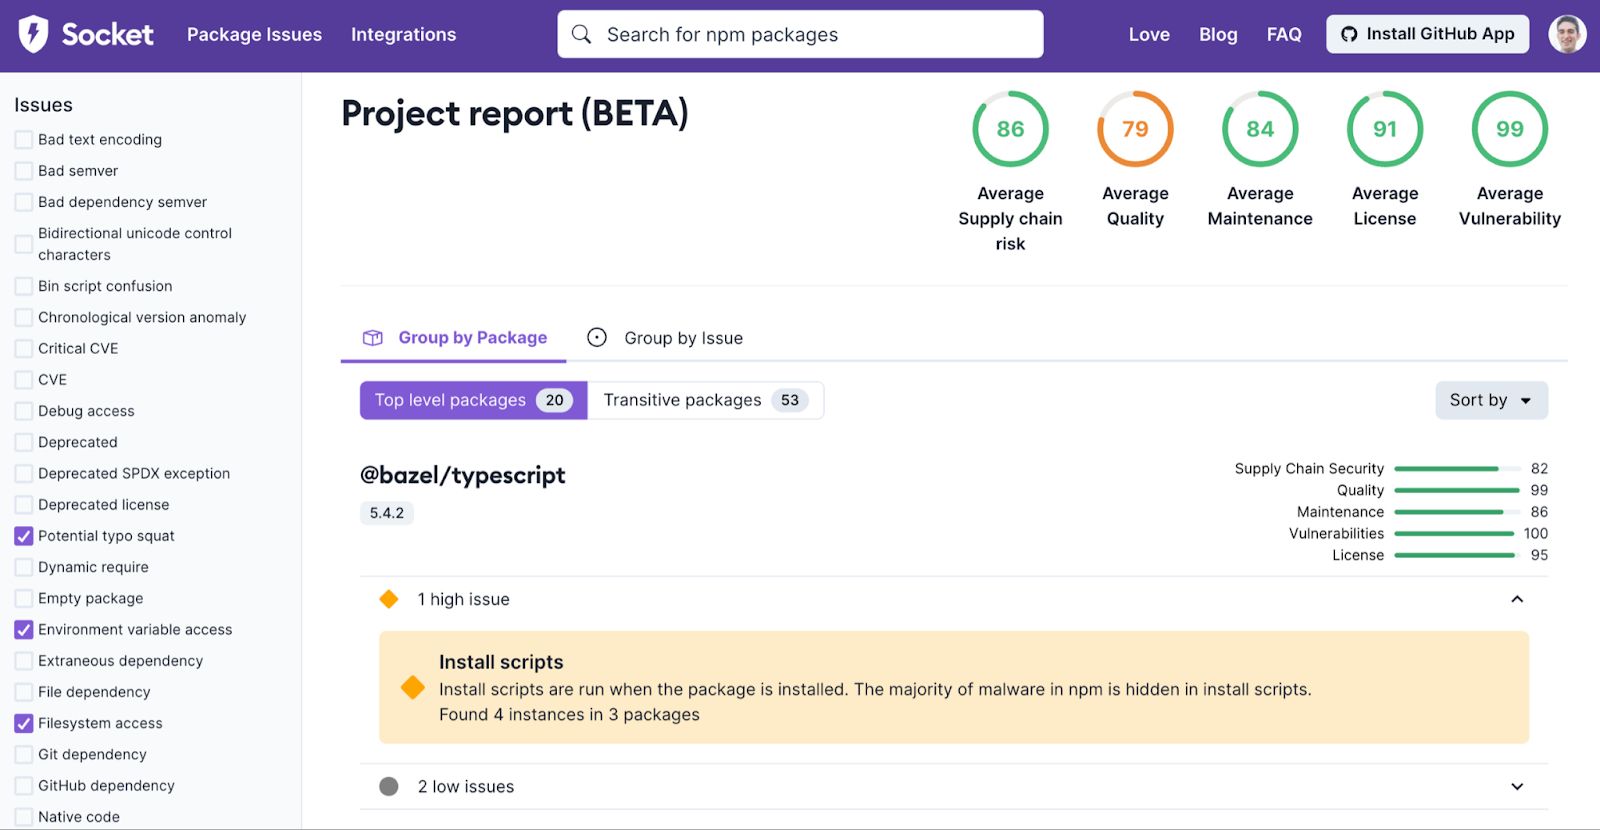
Task: Toggle the Git dependency checkbox
Action: 24,755
